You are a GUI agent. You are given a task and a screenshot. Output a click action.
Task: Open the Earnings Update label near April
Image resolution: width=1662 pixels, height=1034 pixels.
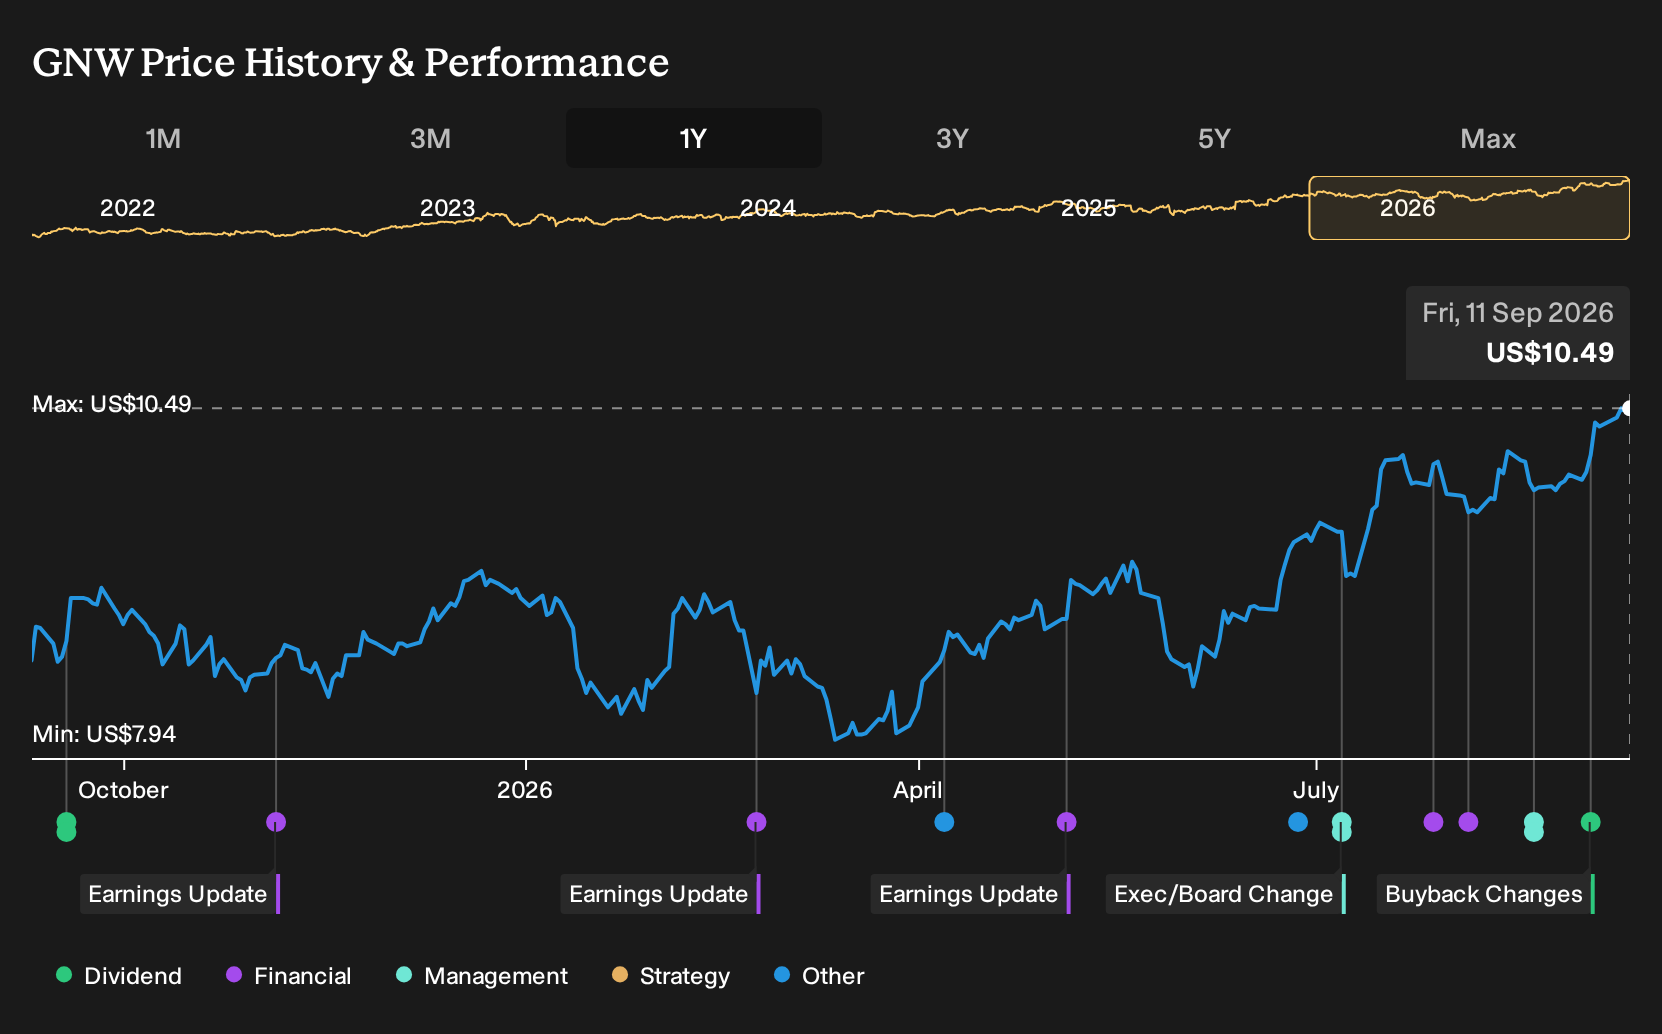coord(971,894)
